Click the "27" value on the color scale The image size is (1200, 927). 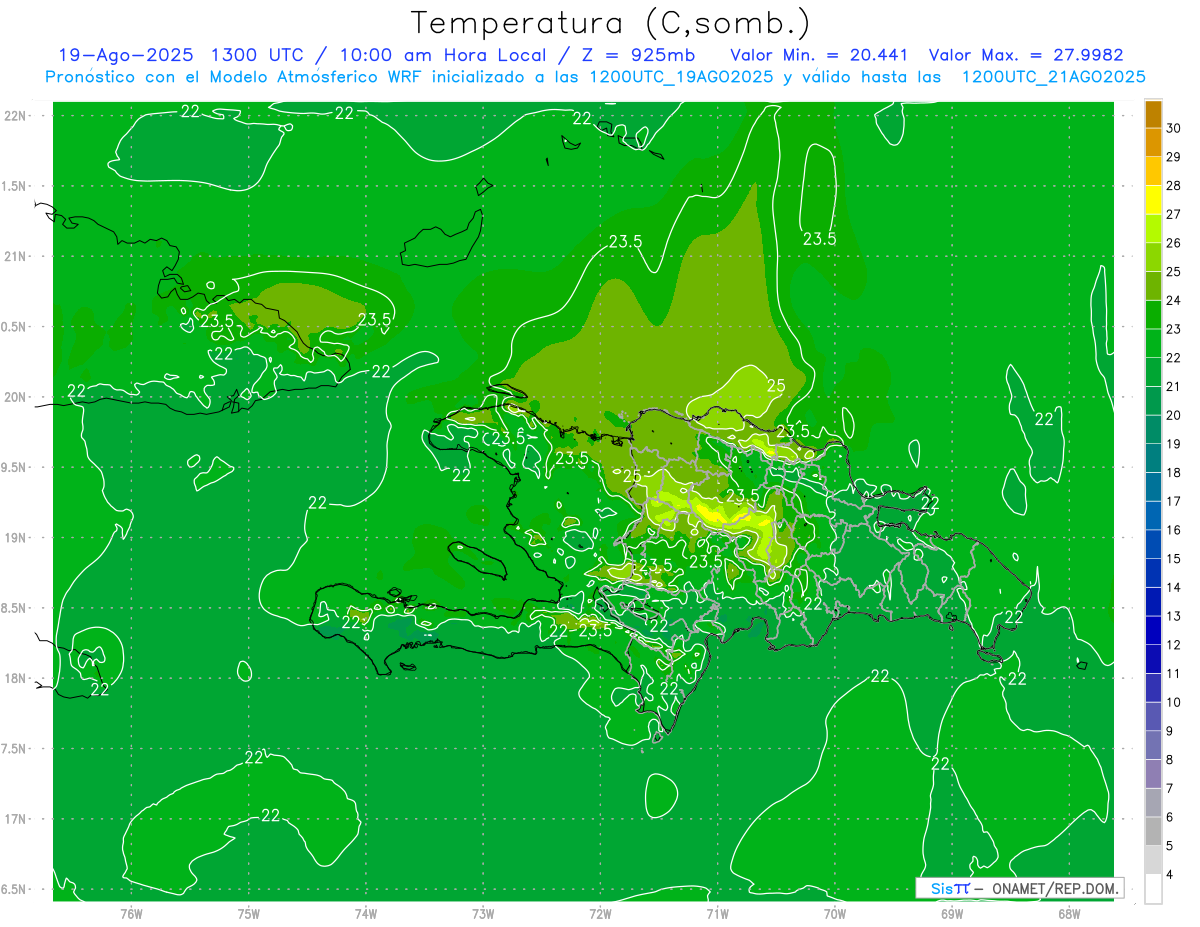pos(1174,214)
